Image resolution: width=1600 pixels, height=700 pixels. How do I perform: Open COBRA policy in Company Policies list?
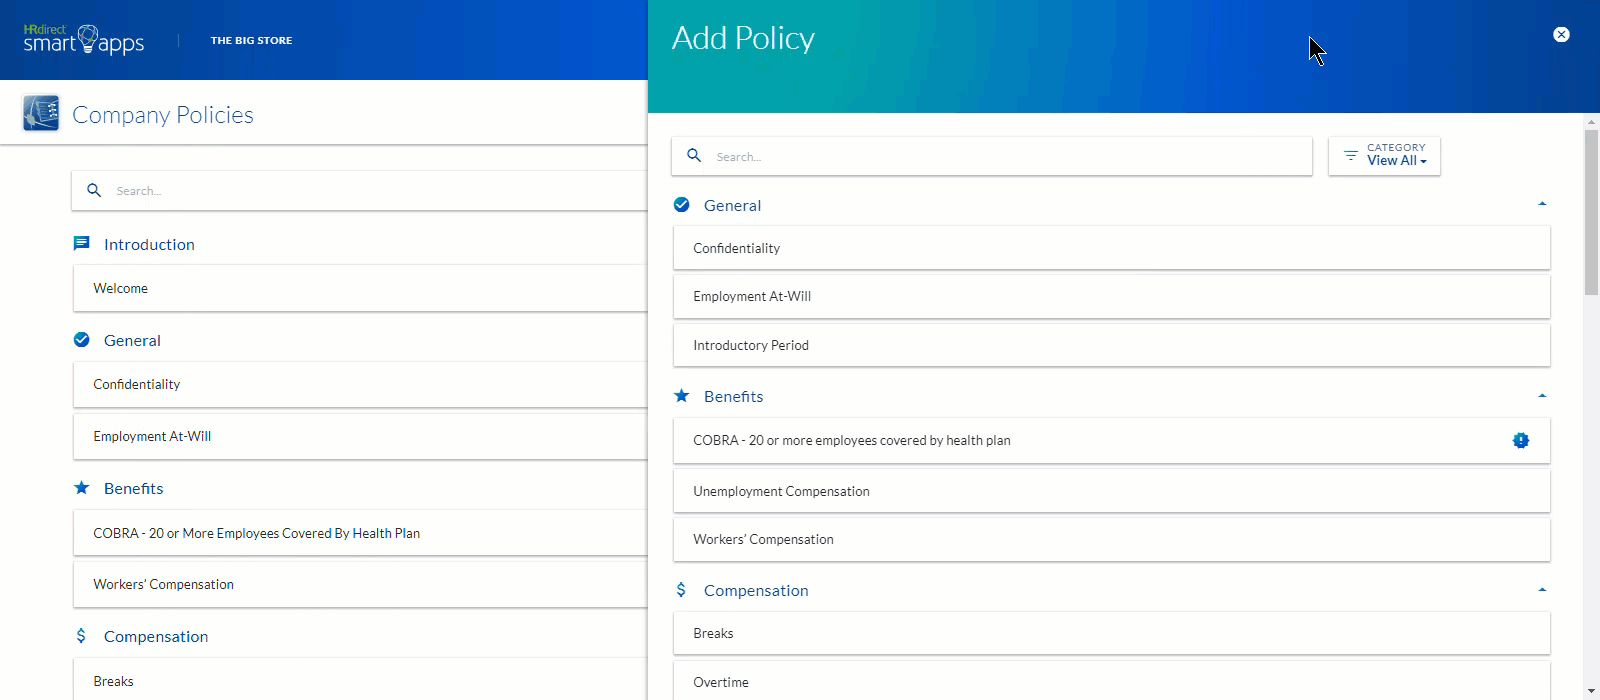361,533
